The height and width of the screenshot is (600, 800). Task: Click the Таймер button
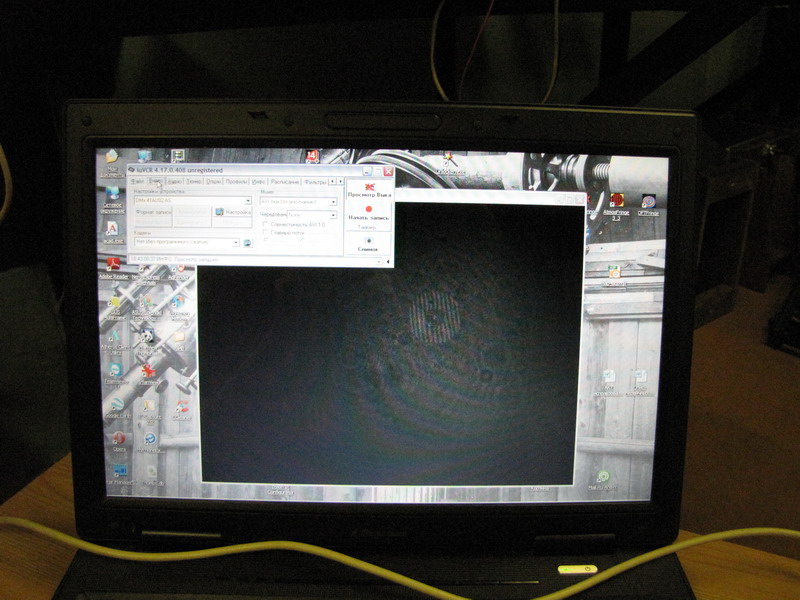[x=367, y=227]
